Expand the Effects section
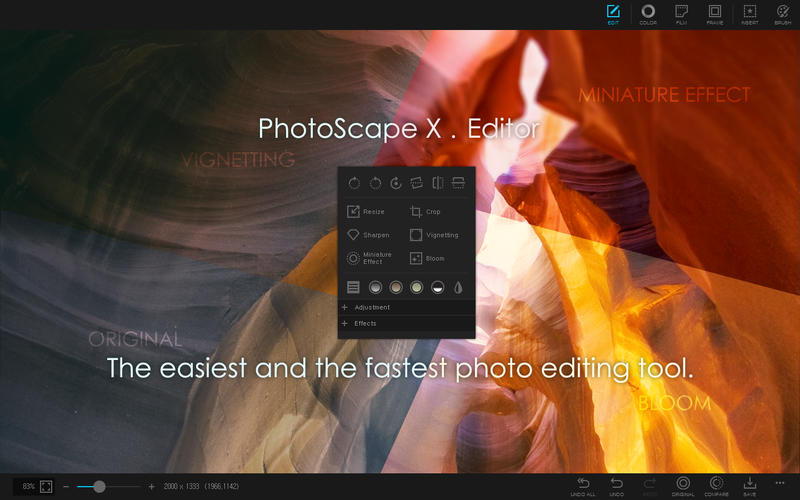This screenshot has height=500, width=800. [x=407, y=323]
